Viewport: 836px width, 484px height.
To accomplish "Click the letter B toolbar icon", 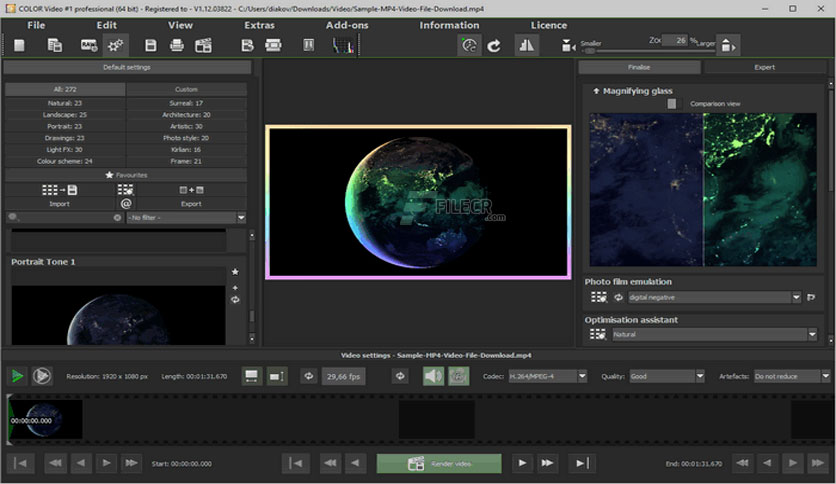I will [x=247, y=45].
